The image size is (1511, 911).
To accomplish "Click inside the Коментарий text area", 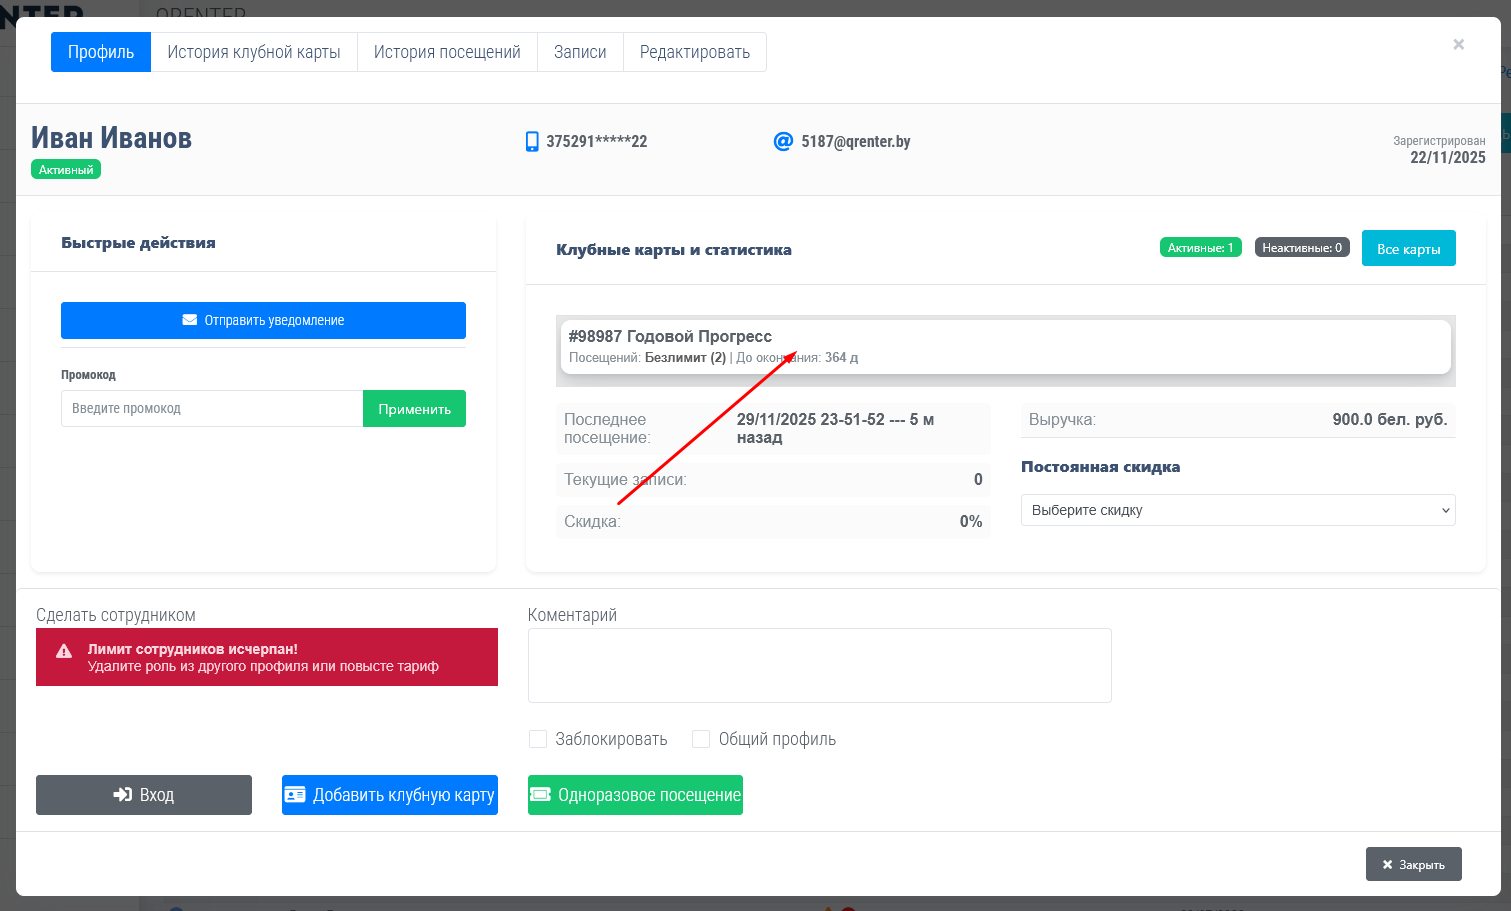I will [819, 665].
